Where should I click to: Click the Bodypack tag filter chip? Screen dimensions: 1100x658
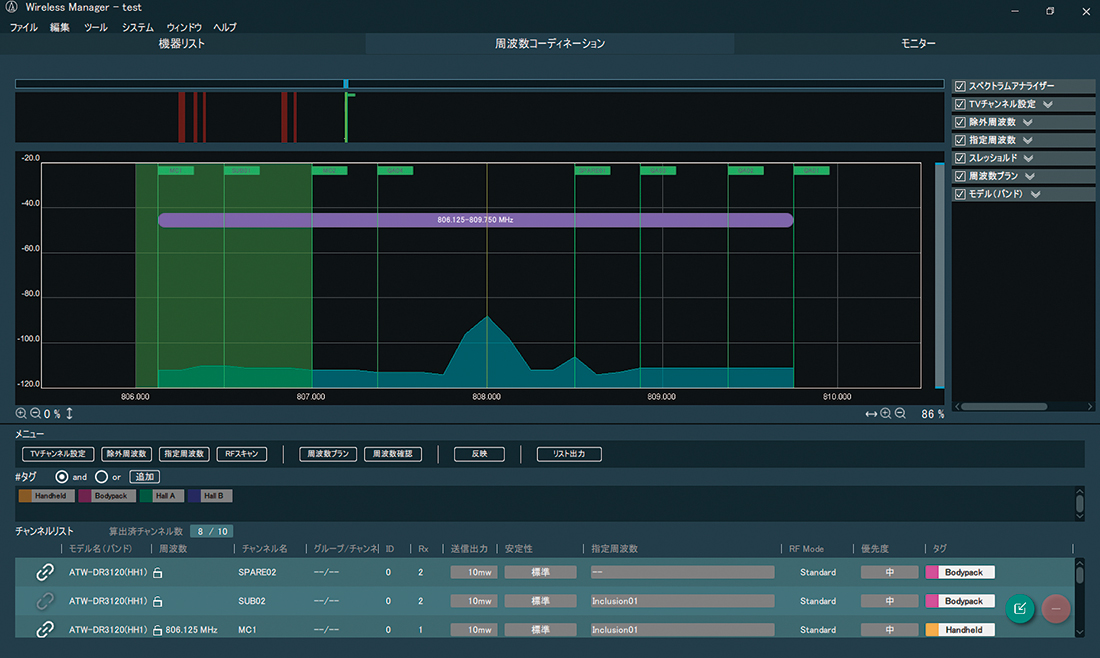(105, 496)
